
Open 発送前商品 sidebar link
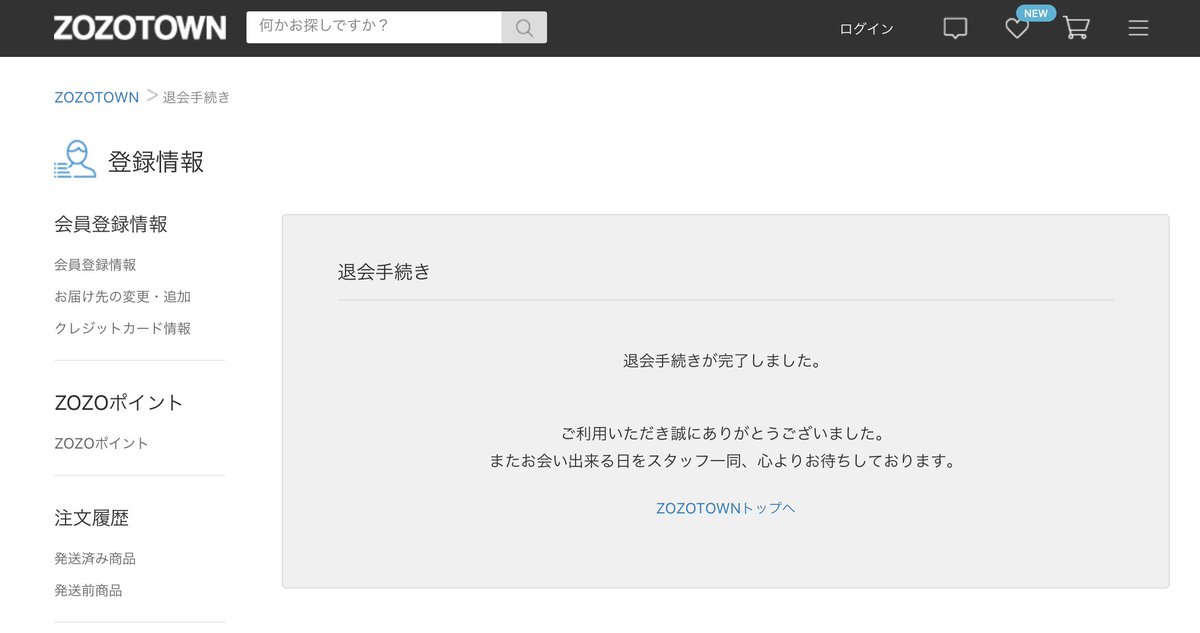(88, 591)
